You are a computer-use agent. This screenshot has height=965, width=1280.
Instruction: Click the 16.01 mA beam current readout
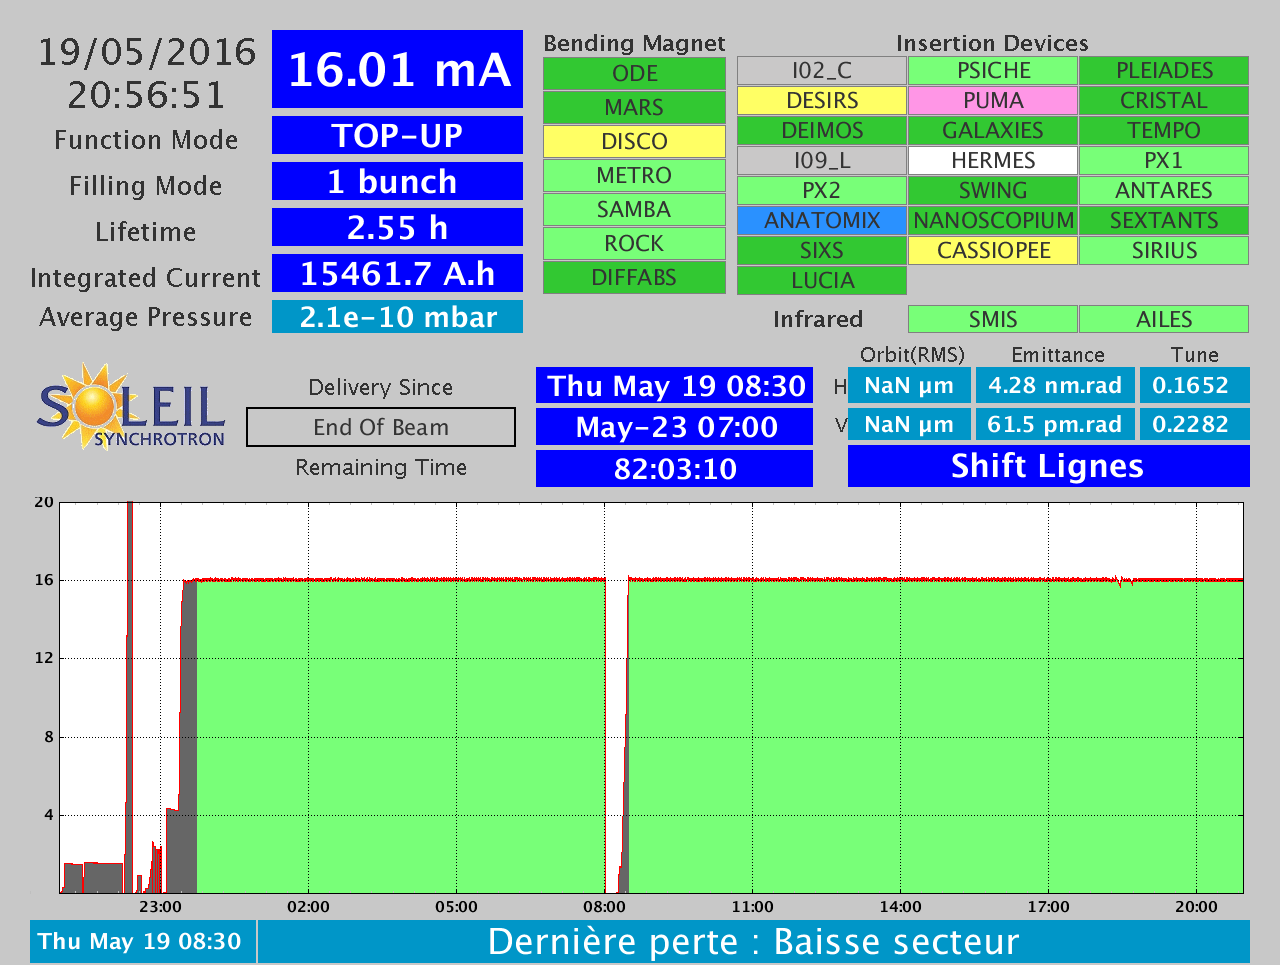click(397, 69)
